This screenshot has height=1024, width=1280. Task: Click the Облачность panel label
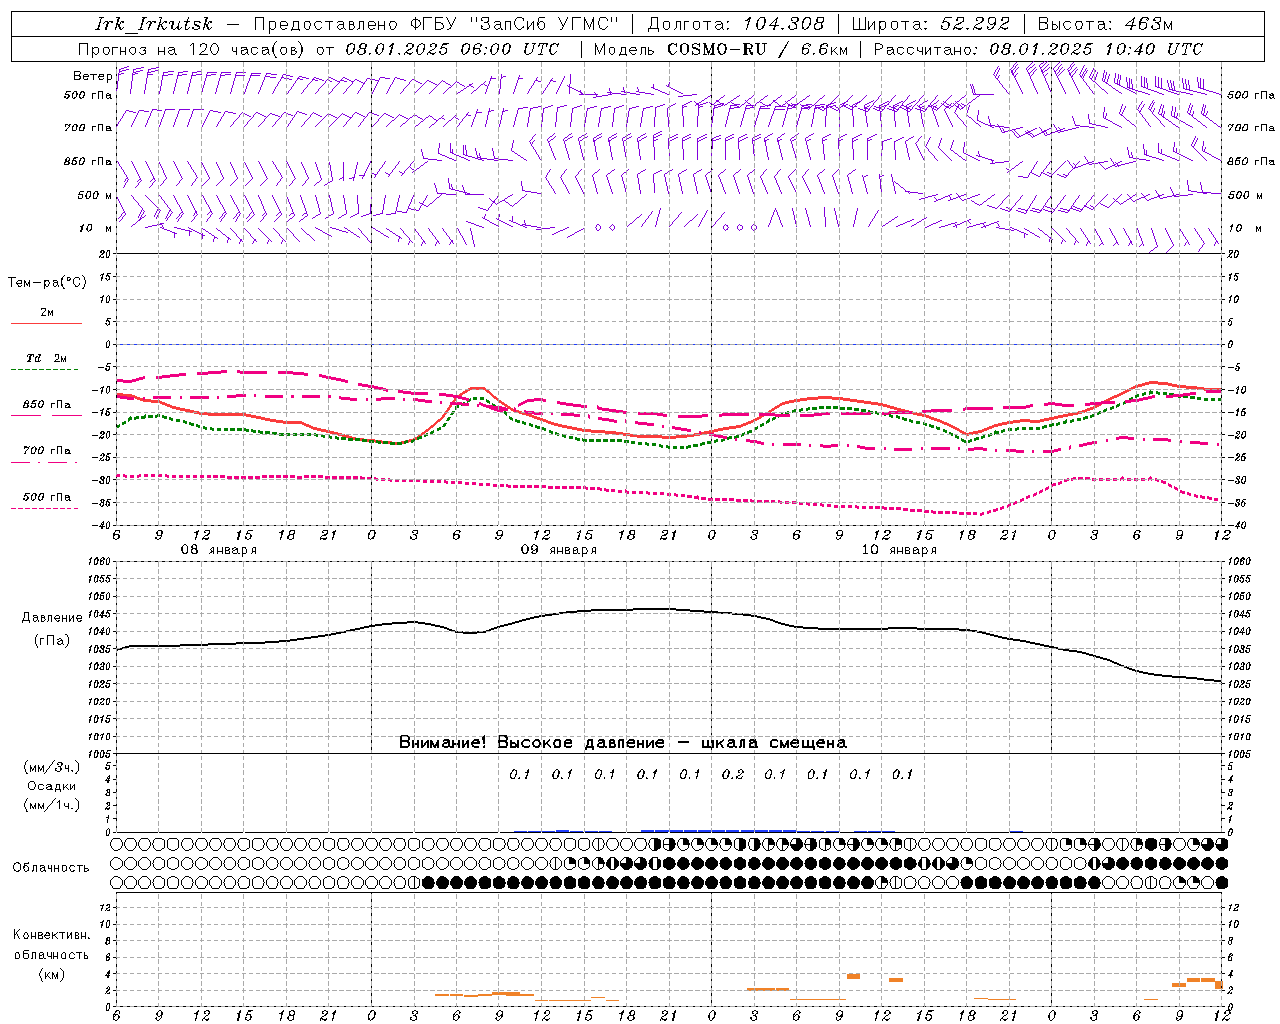[51, 868]
